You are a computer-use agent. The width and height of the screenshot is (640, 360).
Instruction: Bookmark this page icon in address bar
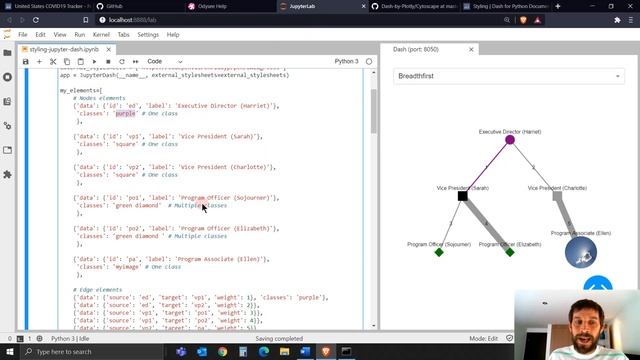85,20
